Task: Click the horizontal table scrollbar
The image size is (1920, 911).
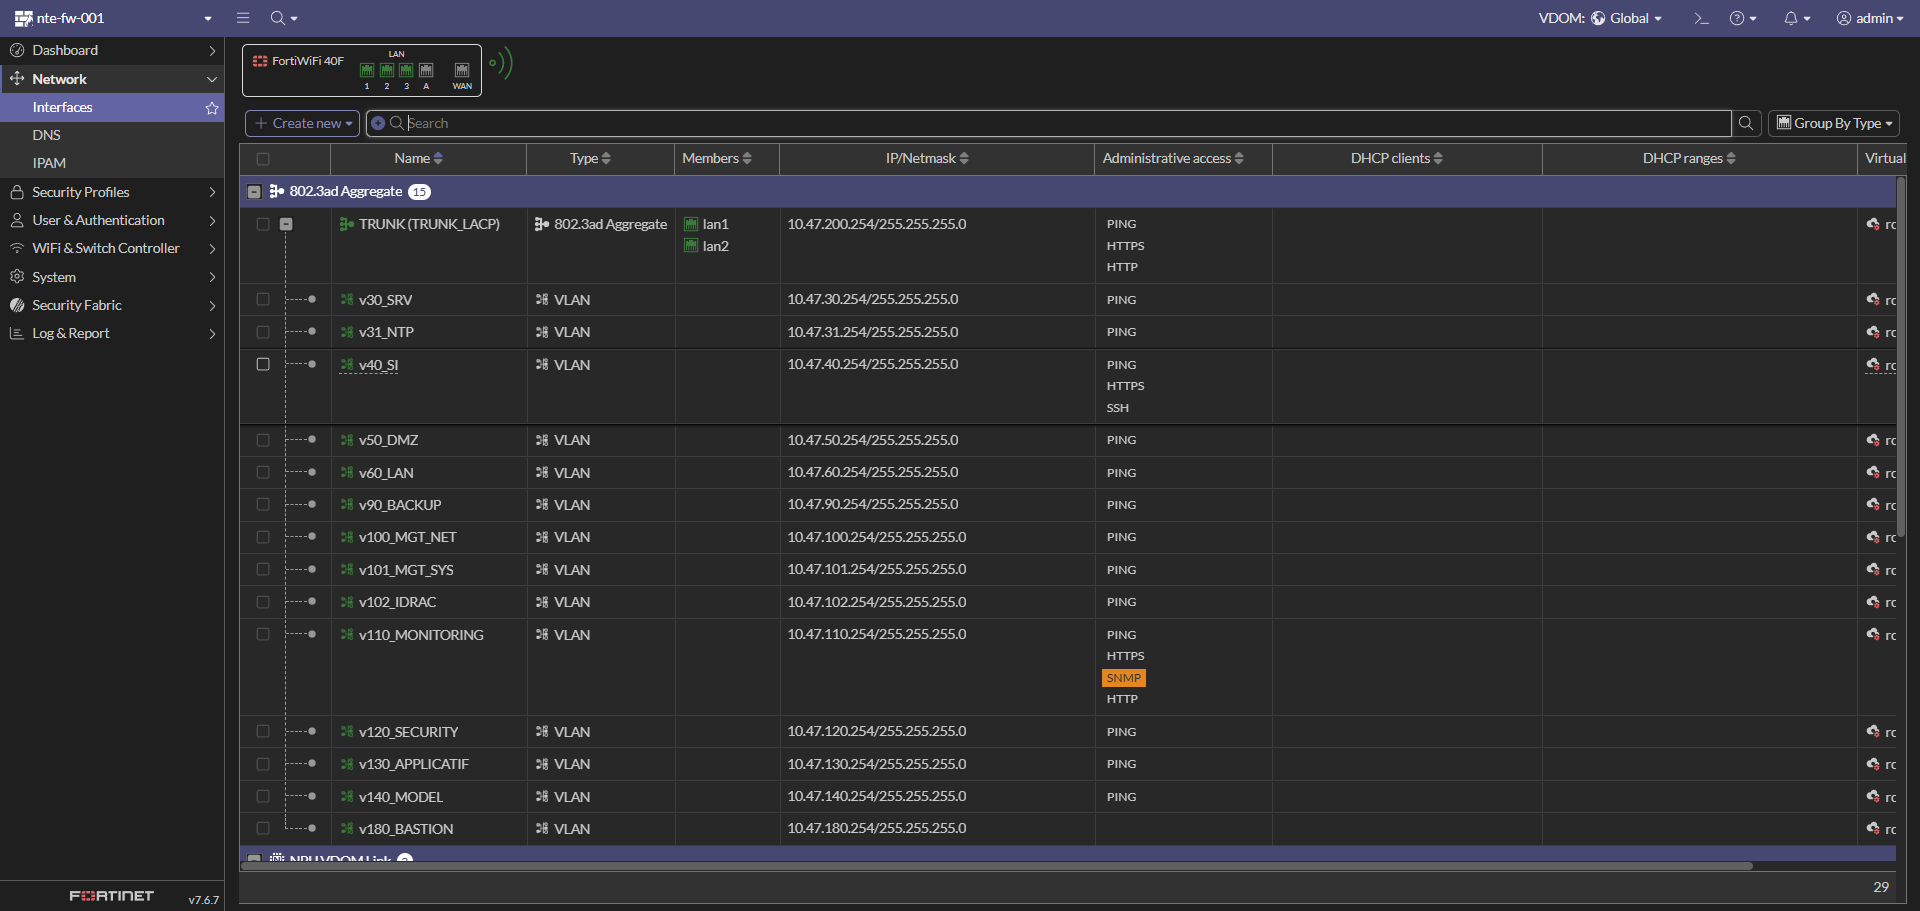Action: (997, 866)
